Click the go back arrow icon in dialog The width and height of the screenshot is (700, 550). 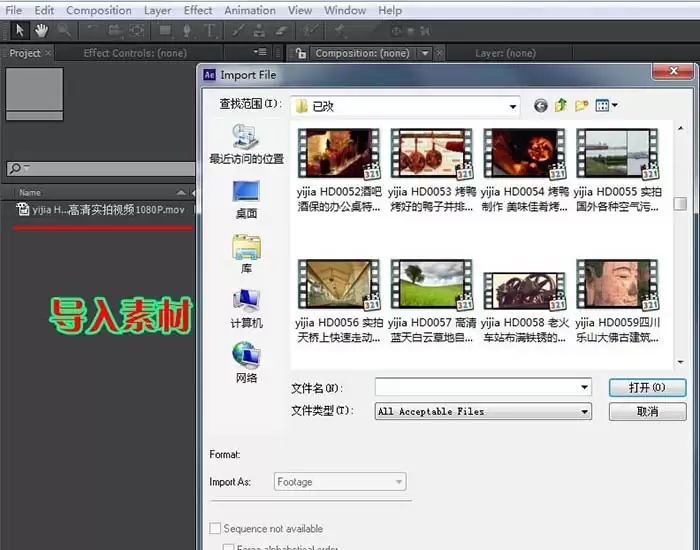pyautogui.click(x=541, y=106)
